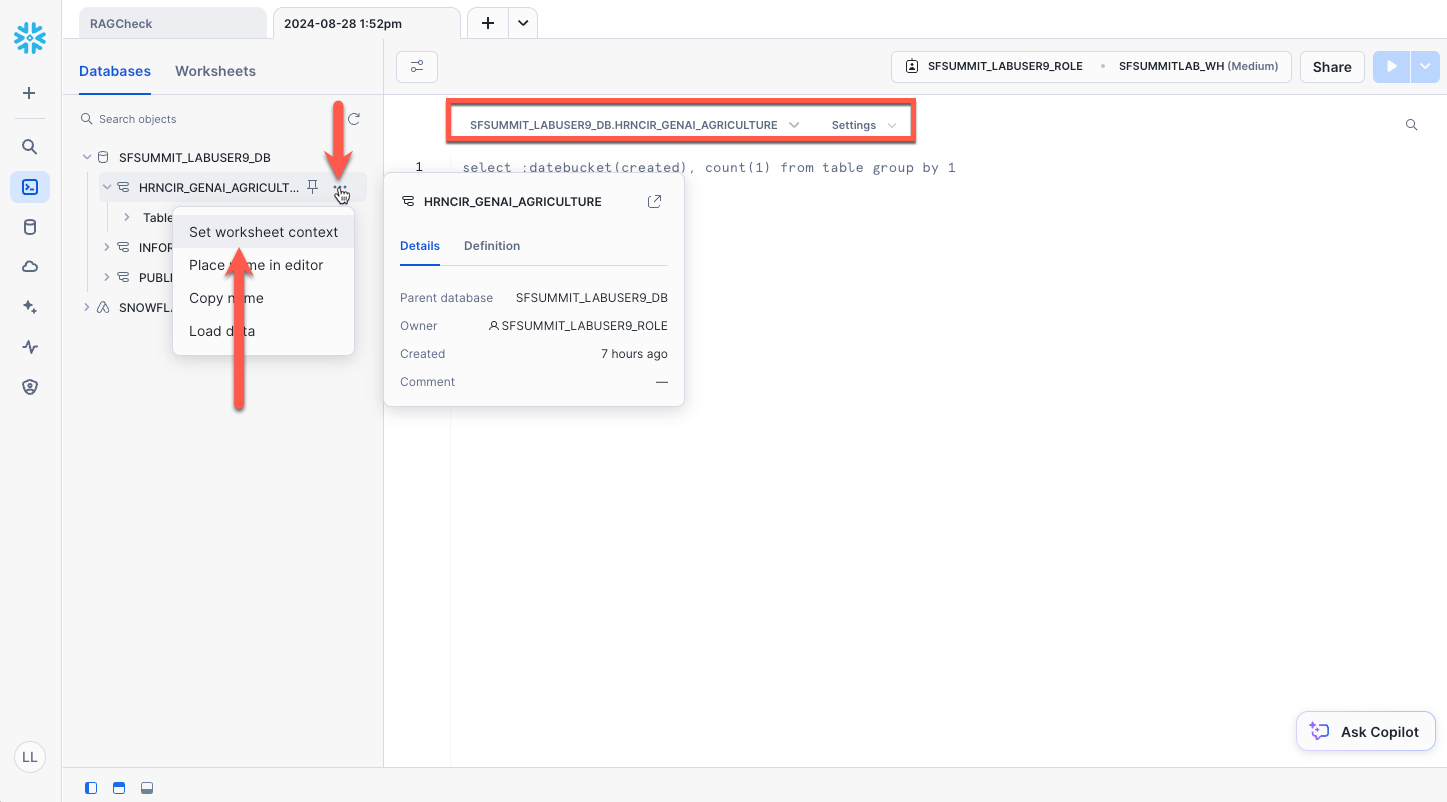Click the Search objects input field

point(210,119)
